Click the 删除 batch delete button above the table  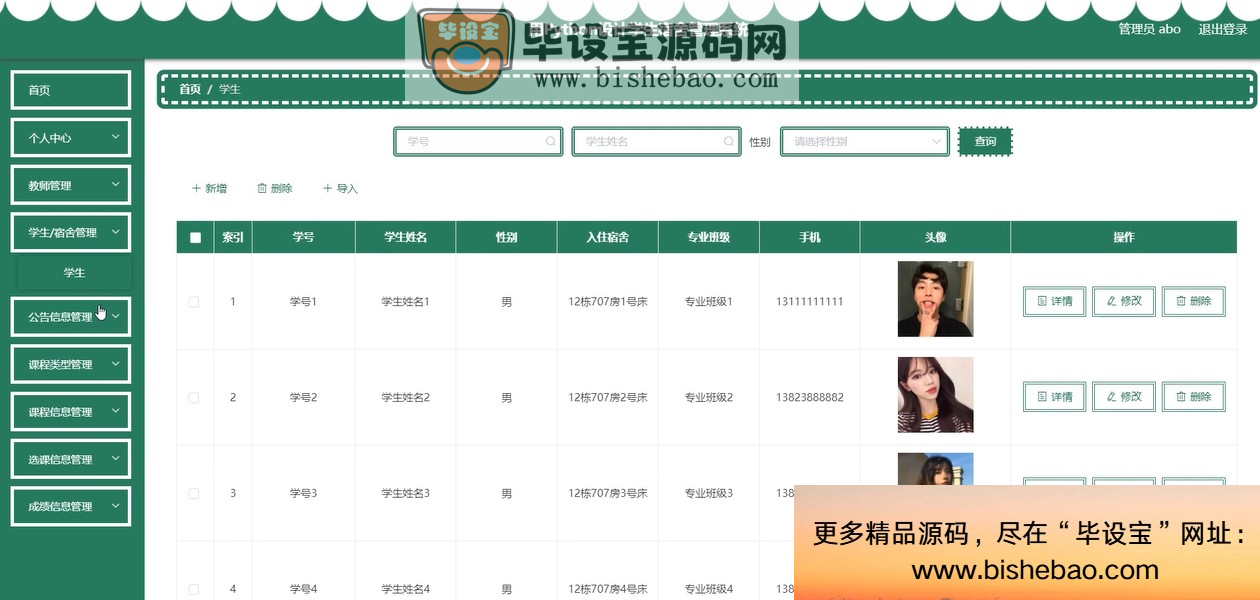point(275,188)
